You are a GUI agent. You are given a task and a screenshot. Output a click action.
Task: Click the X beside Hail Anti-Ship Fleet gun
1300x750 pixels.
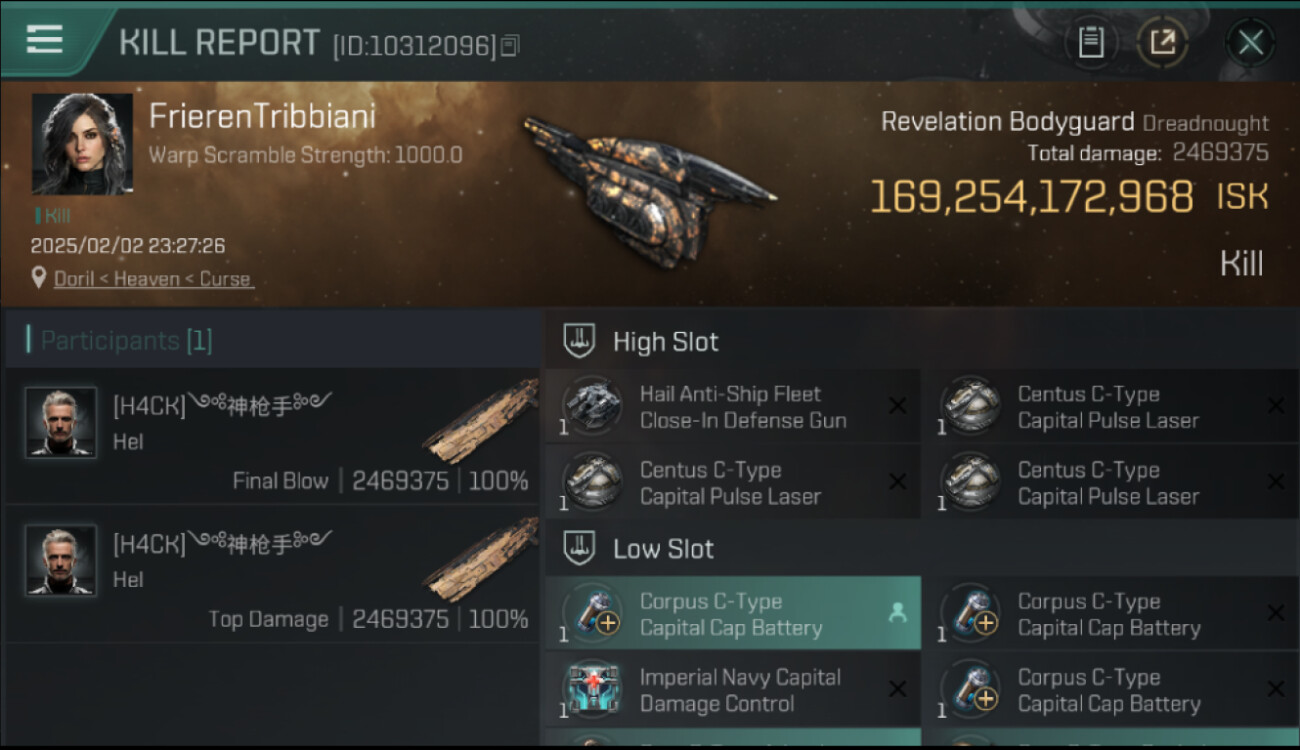(x=897, y=405)
